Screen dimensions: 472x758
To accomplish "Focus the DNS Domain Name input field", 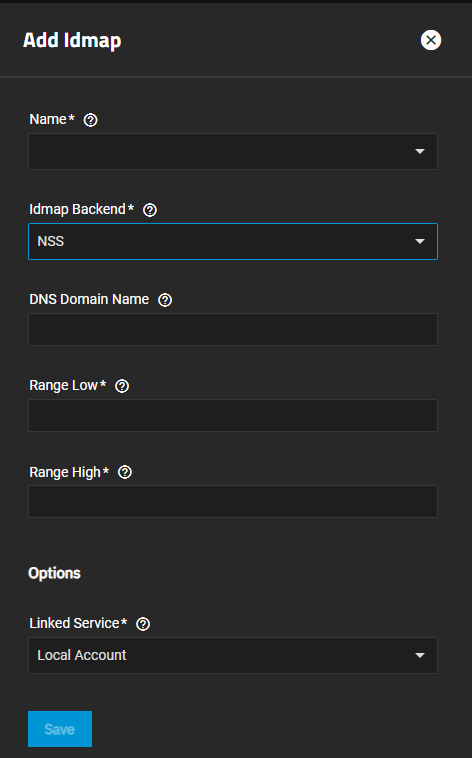I will coord(233,330).
